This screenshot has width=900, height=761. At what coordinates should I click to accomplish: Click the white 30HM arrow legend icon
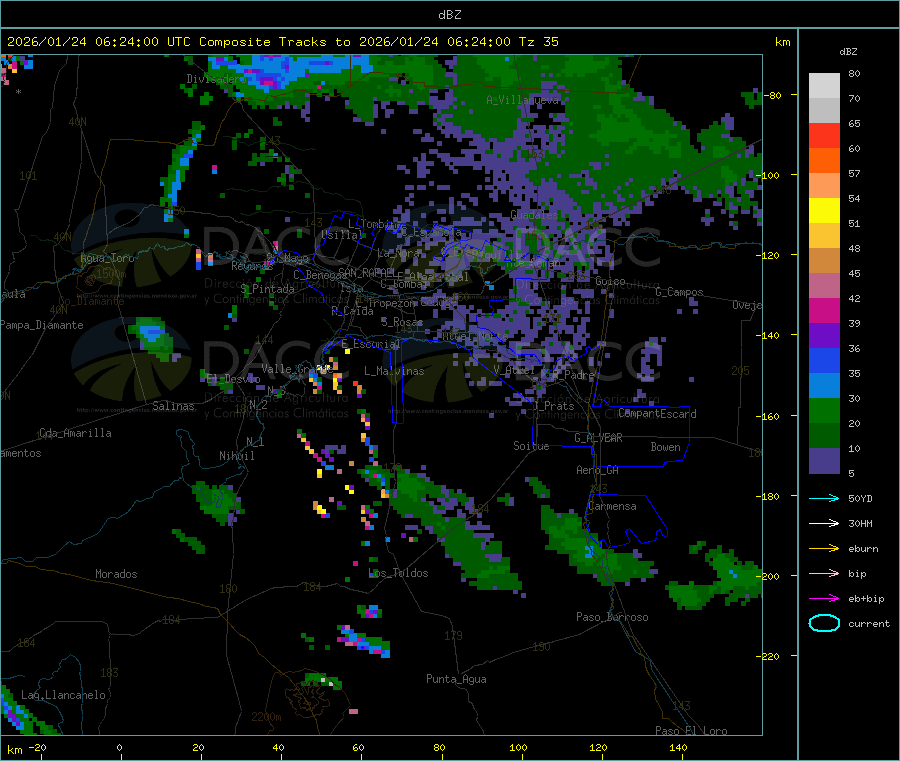click(x=824, y=523)
